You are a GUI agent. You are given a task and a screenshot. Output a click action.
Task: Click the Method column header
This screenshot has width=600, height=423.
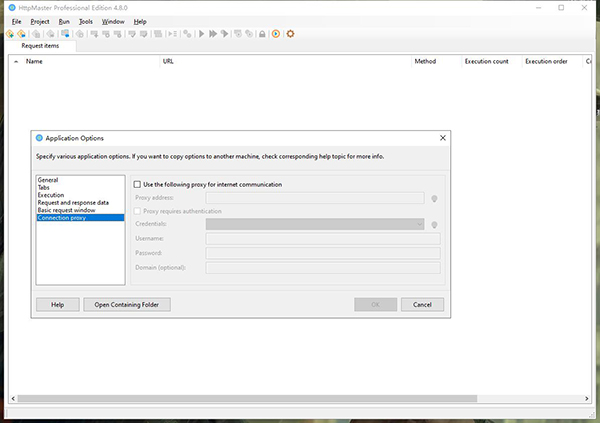pyautogui.click(x=437, y=61)
